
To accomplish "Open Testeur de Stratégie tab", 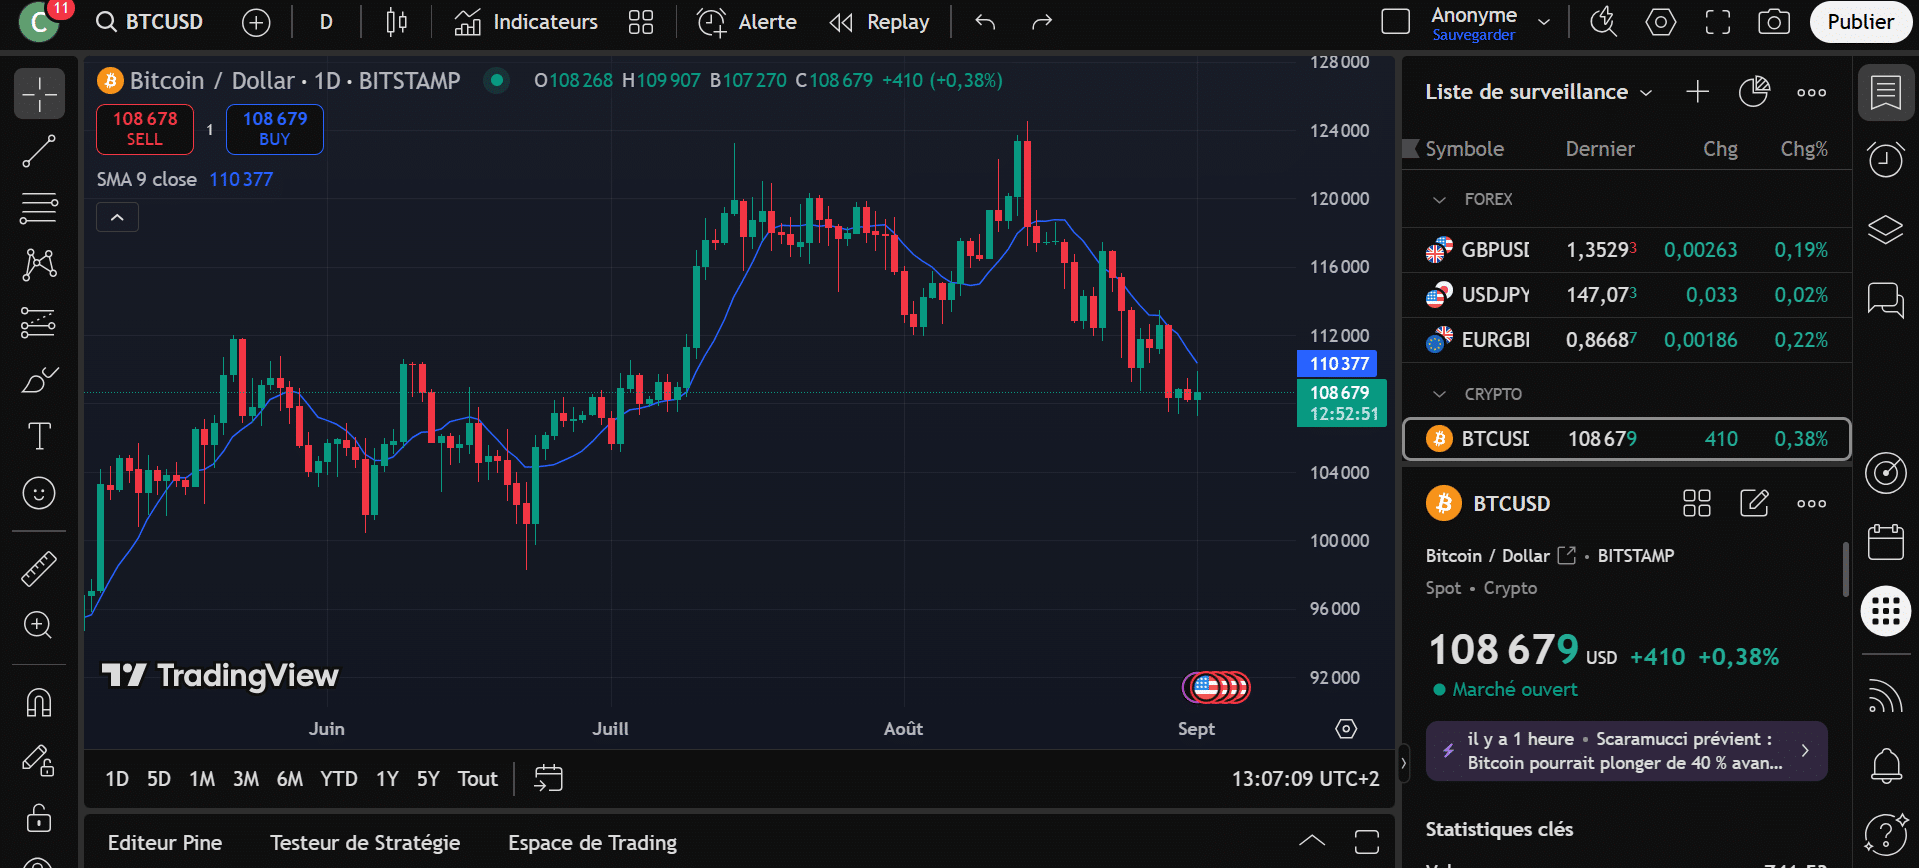I will (365, 843).
